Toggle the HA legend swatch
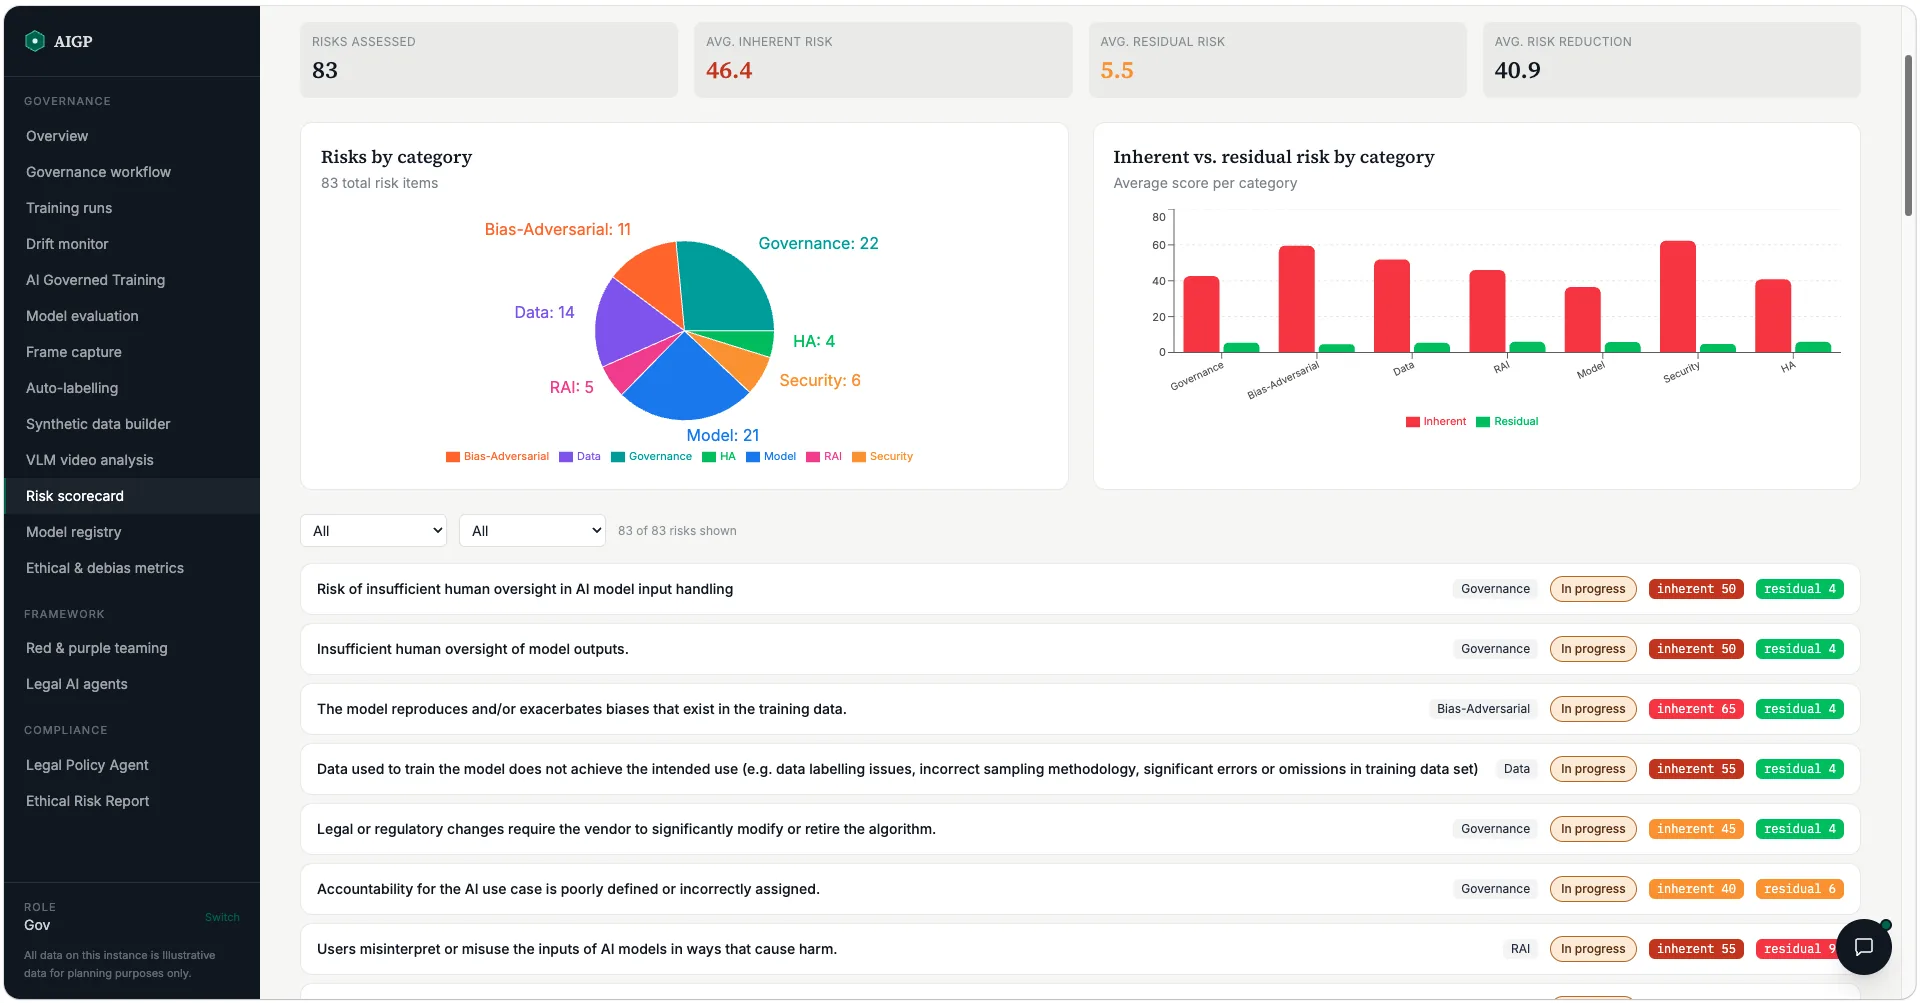Screen dimensions: 1920x1003 click(x=709, y=457)
